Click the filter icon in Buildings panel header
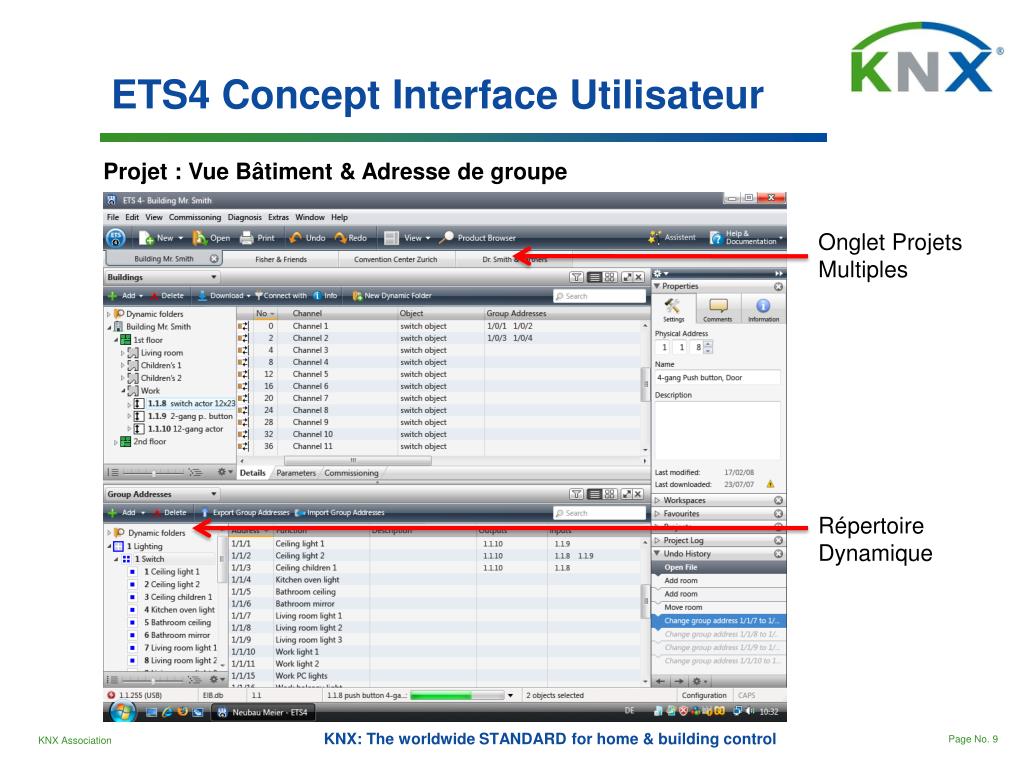Screen dimensions: 1024x768 (577, 277)
